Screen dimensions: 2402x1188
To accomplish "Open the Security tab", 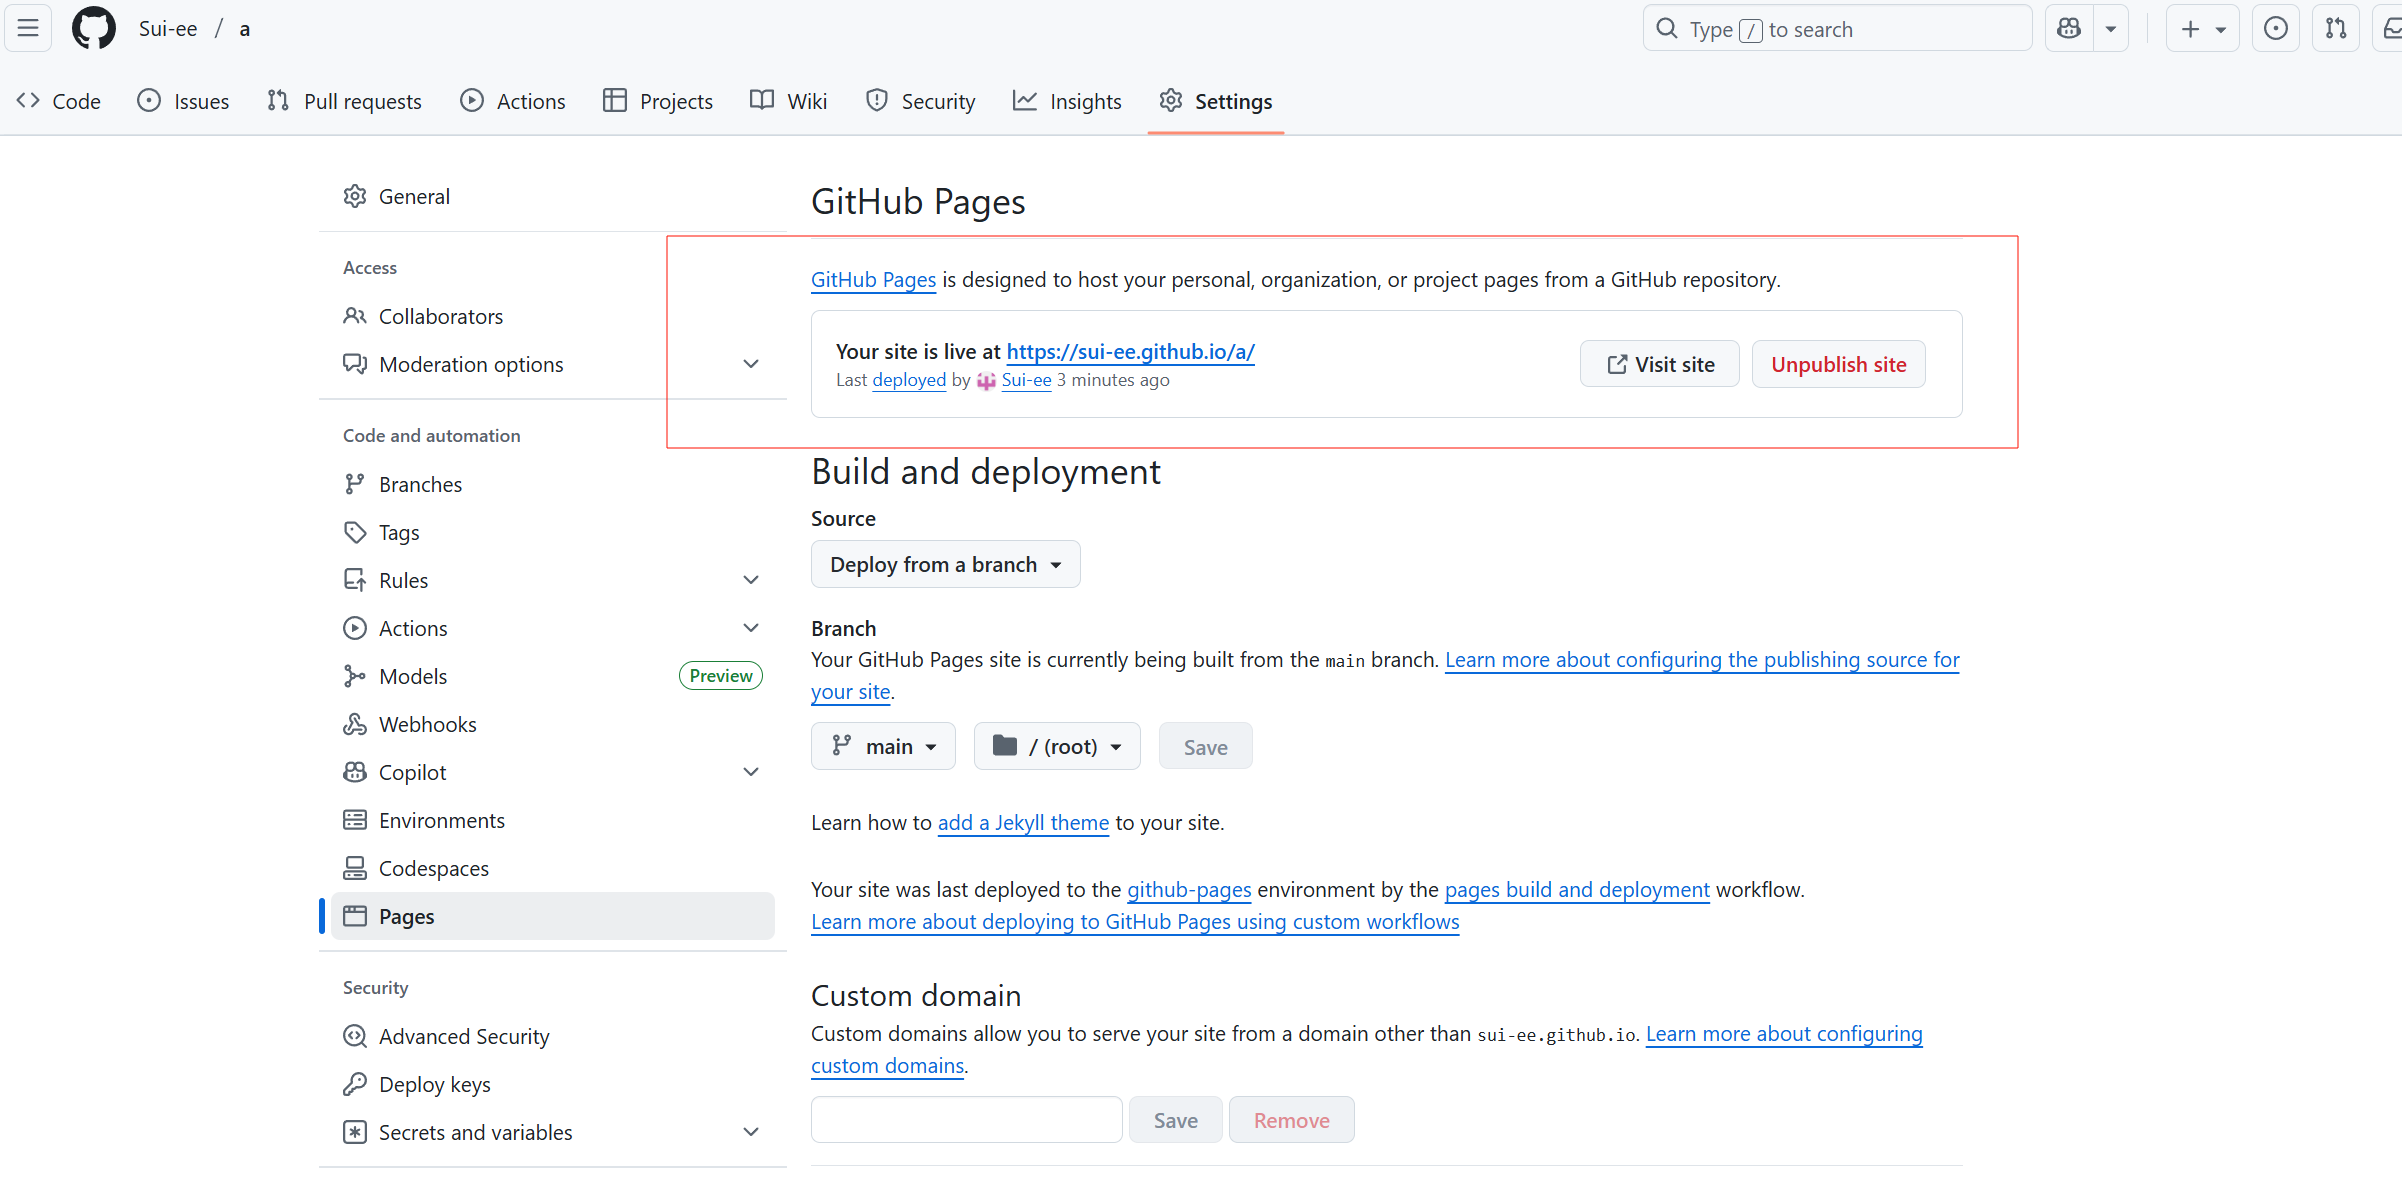I will (921, 101).
